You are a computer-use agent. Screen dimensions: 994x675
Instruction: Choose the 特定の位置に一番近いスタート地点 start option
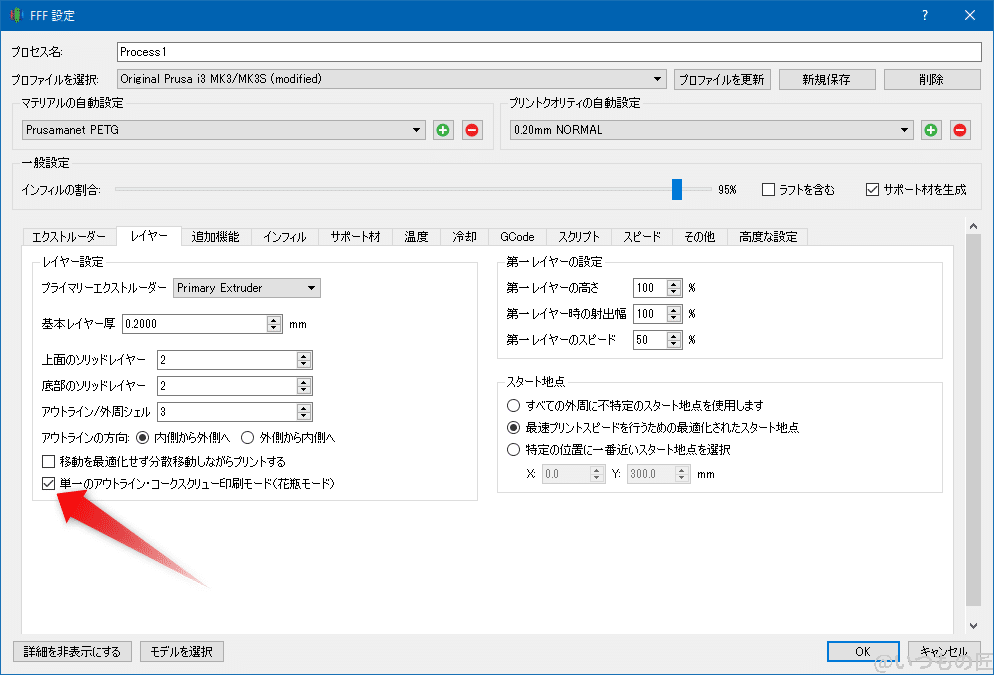click(x=513, y=449)
